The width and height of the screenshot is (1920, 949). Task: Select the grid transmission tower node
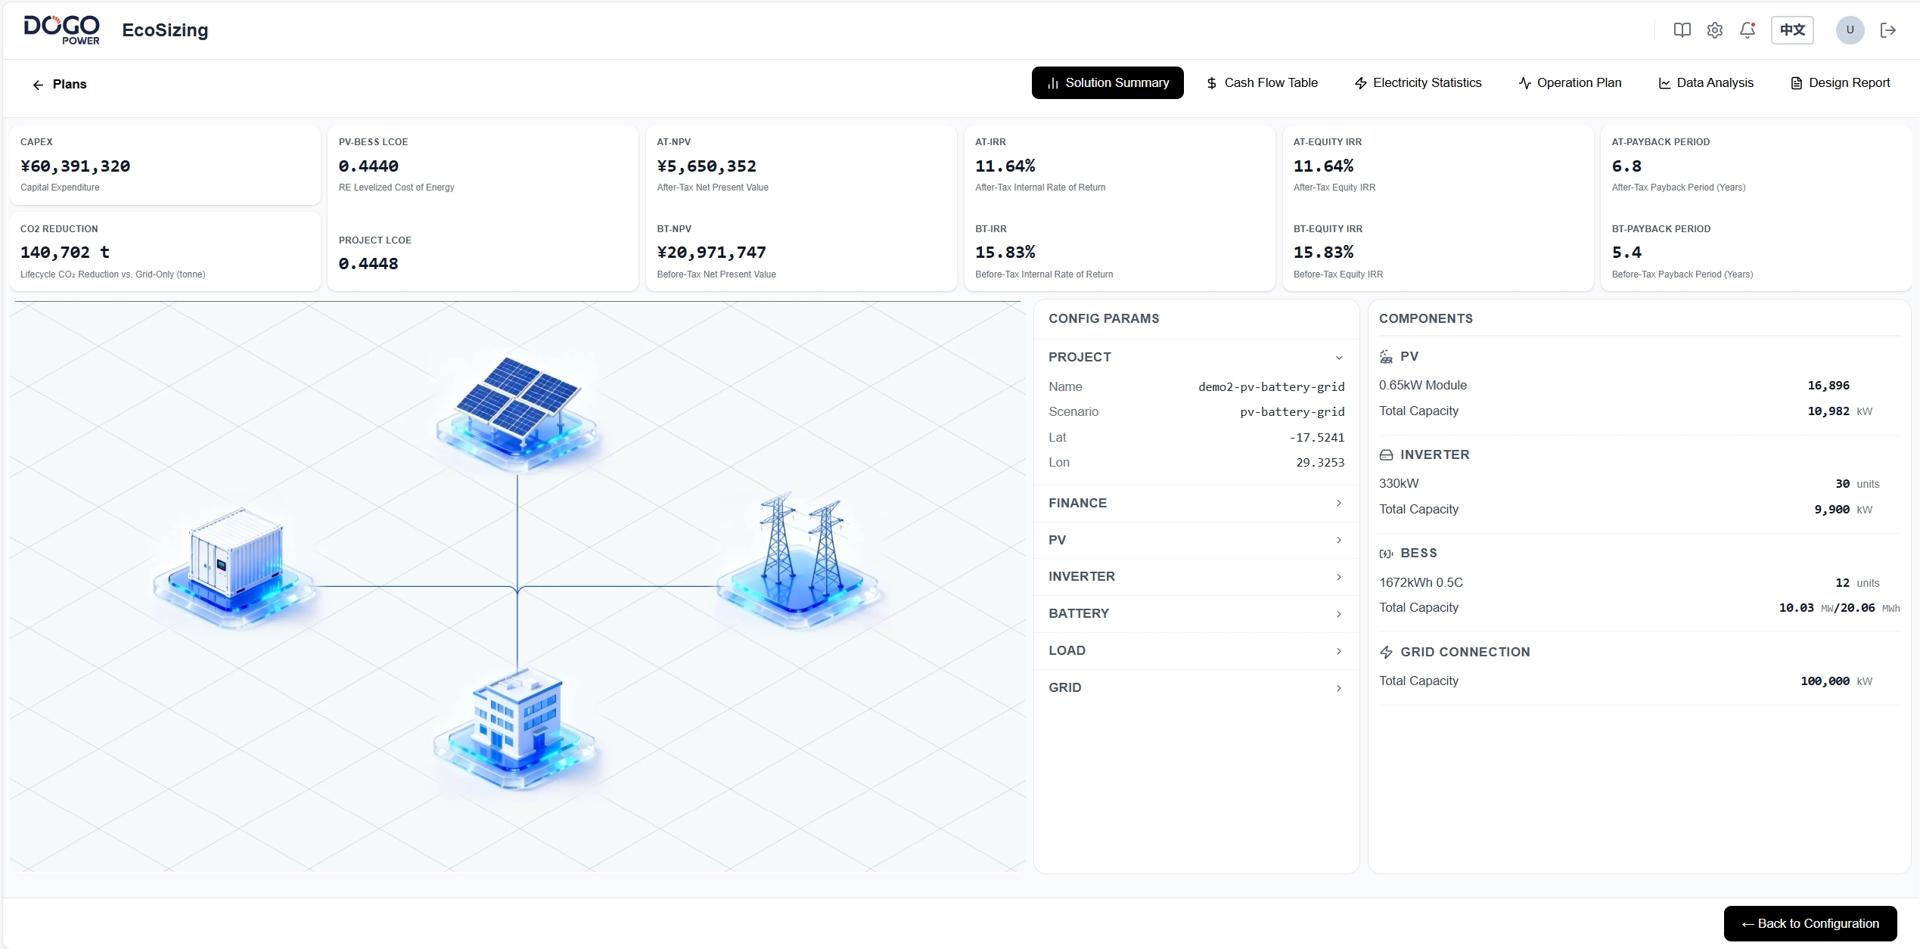click(799, 560)
